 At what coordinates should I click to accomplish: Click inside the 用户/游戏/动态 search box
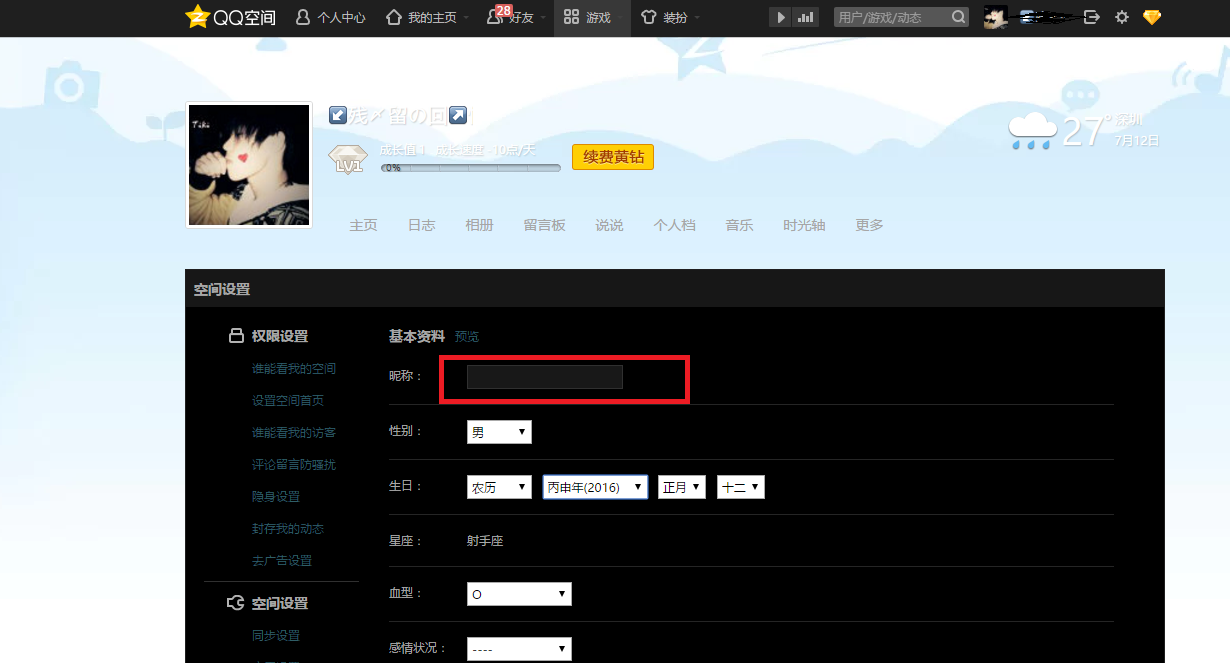pos(890,17)
